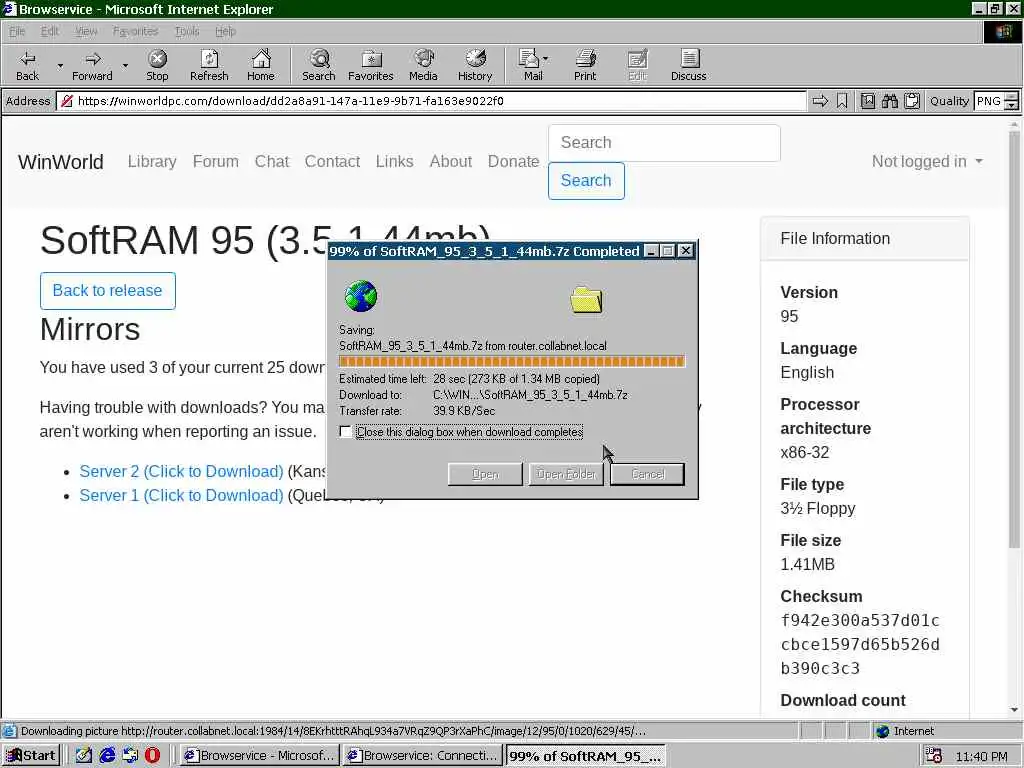The width and height of the screenshot is (1024, 768).
Task: Open the Contact nav link
Action: pyautogui.click(x=332, y=161)
